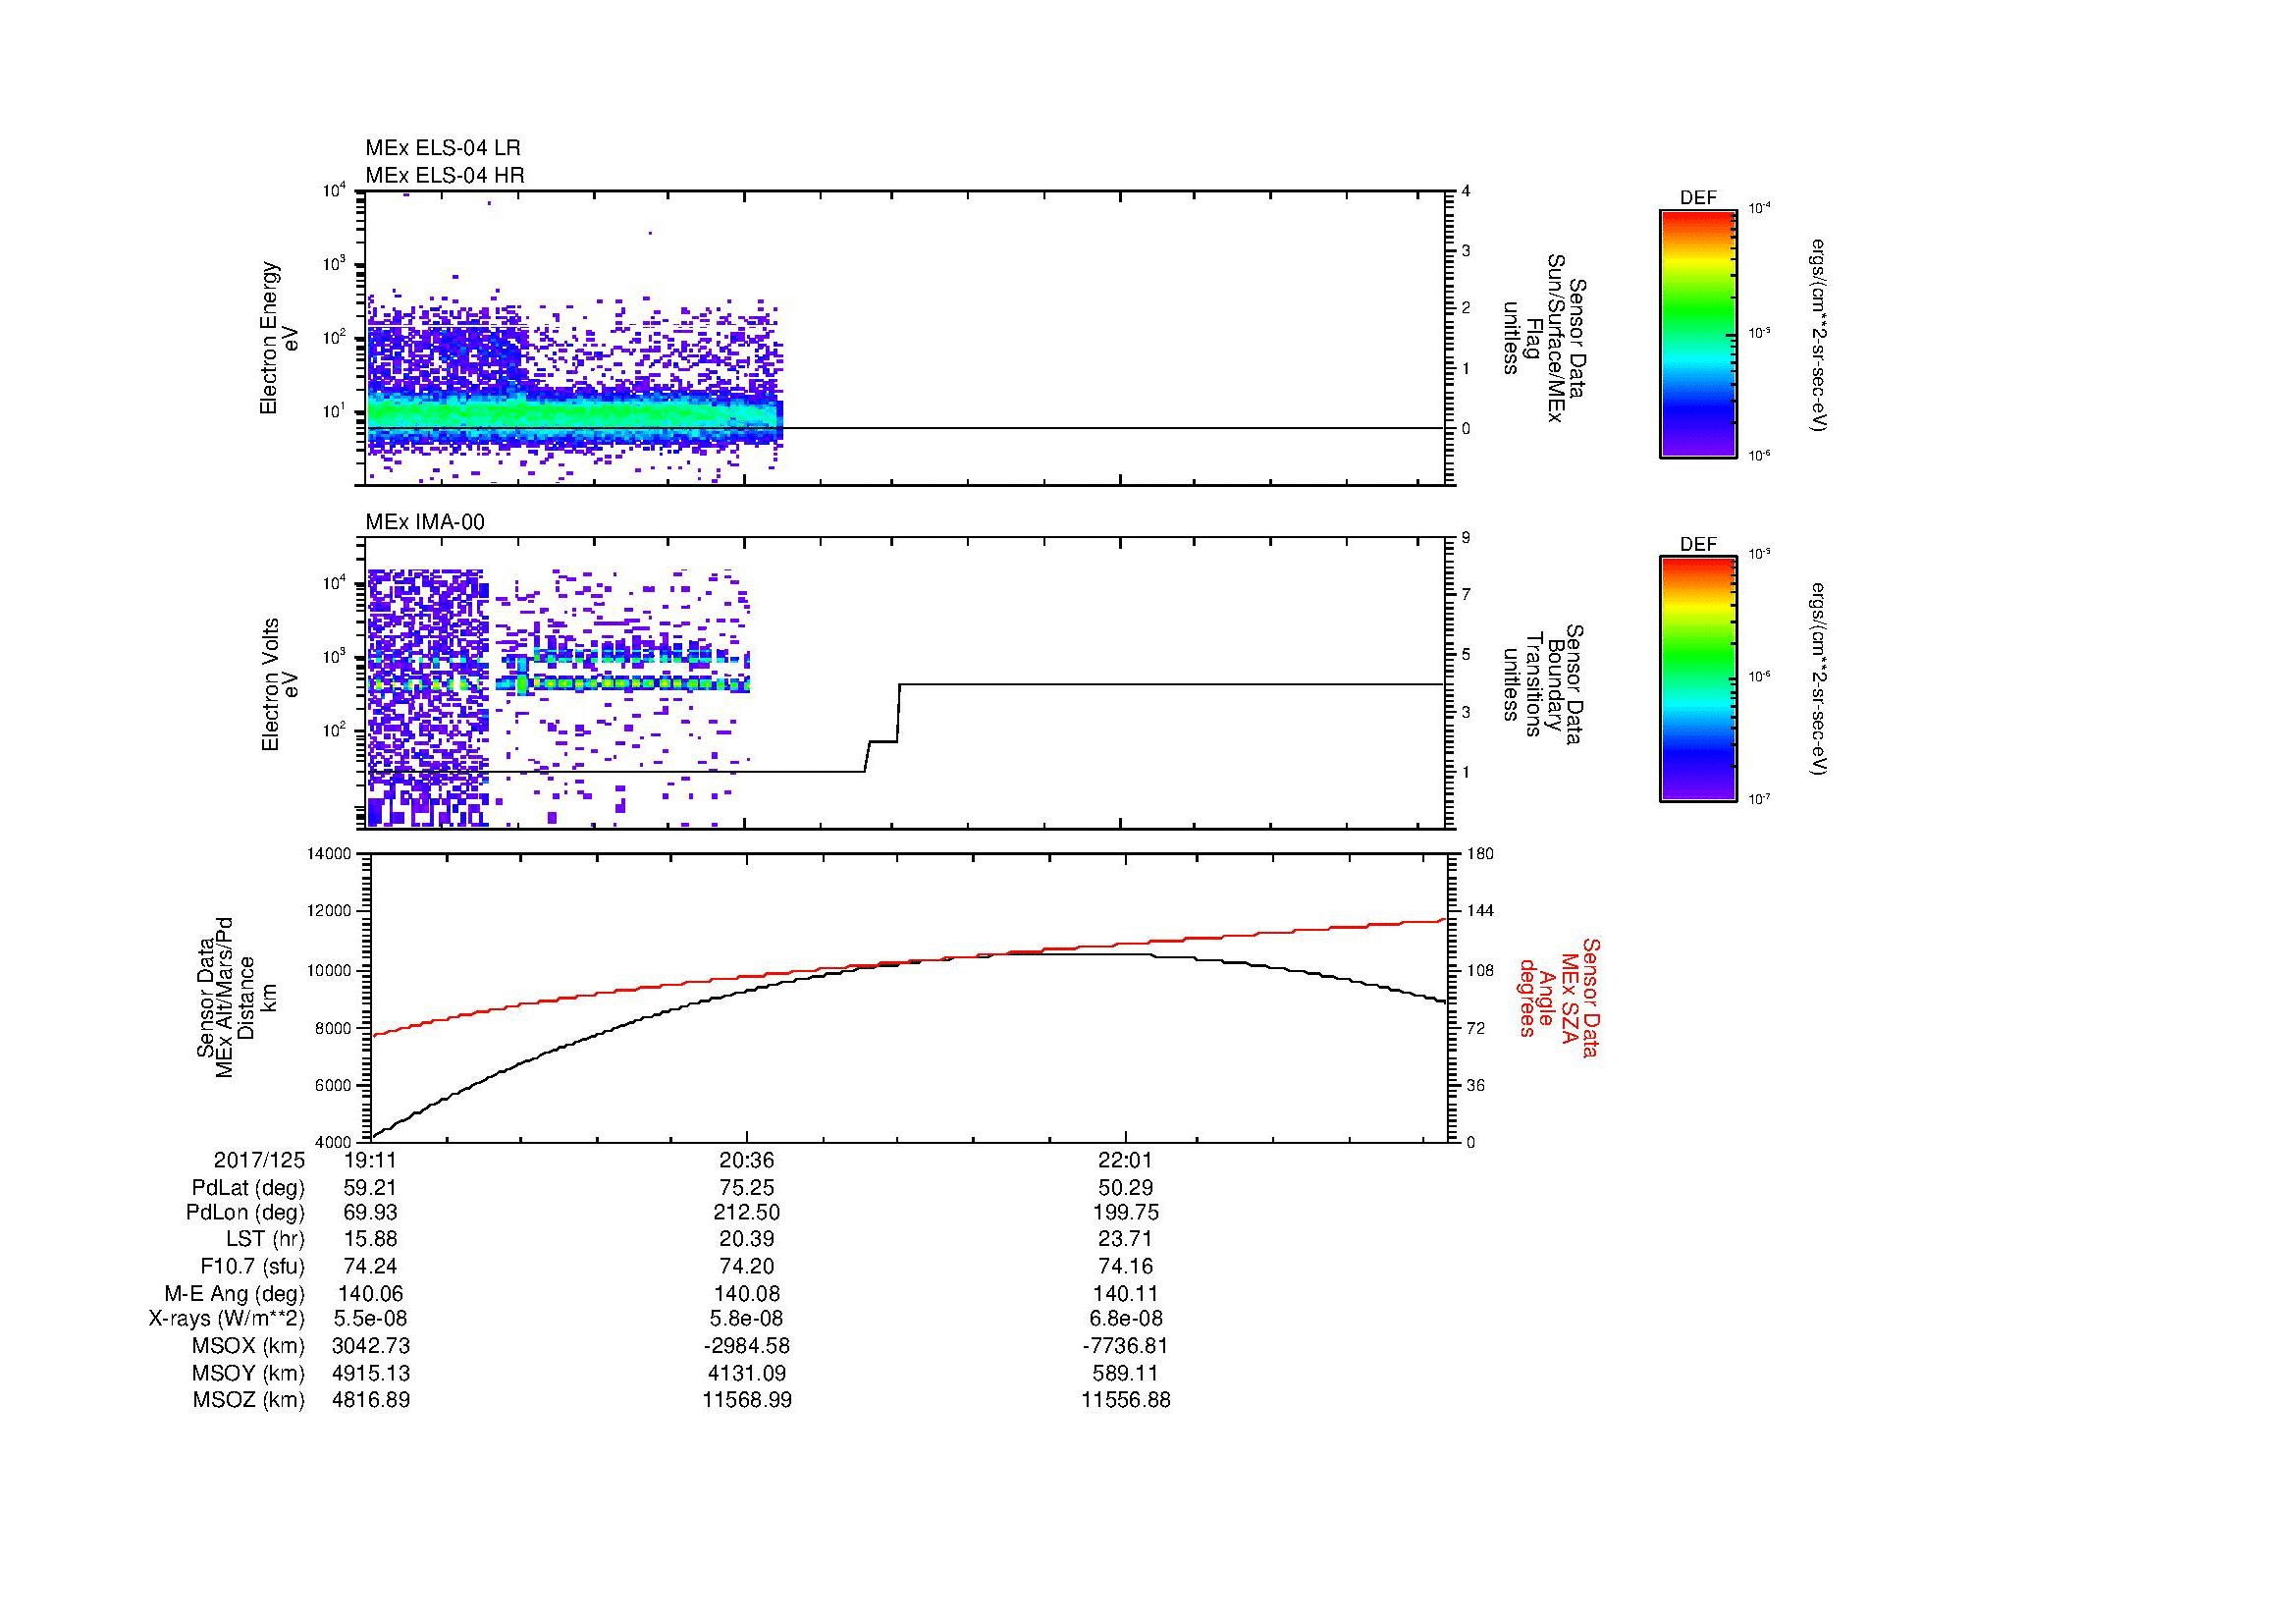Viewport: 2296px width, 1623px height.
Task: Click the 'PdLat (deg)' row label
Action: [248, 1188]
